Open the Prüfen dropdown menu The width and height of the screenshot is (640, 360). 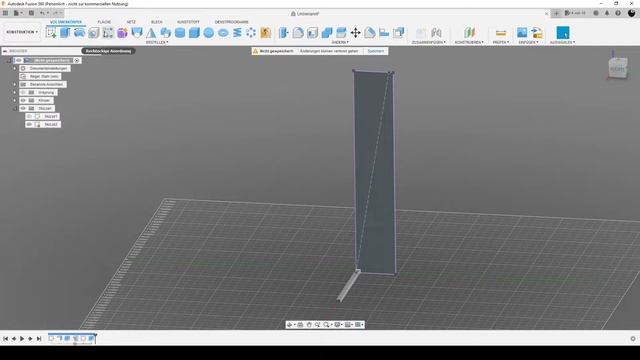pyautogui.click(x=501, y=42)
